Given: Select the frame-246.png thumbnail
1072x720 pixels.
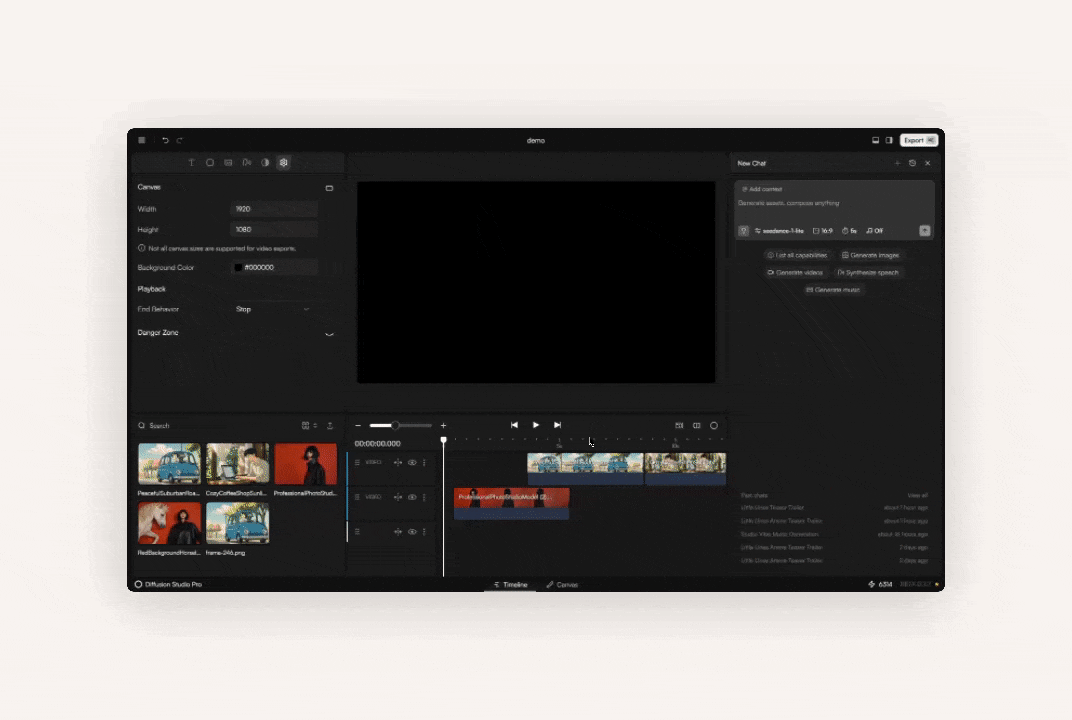Looking at the screenshot, I should click(x=237, y=523).
